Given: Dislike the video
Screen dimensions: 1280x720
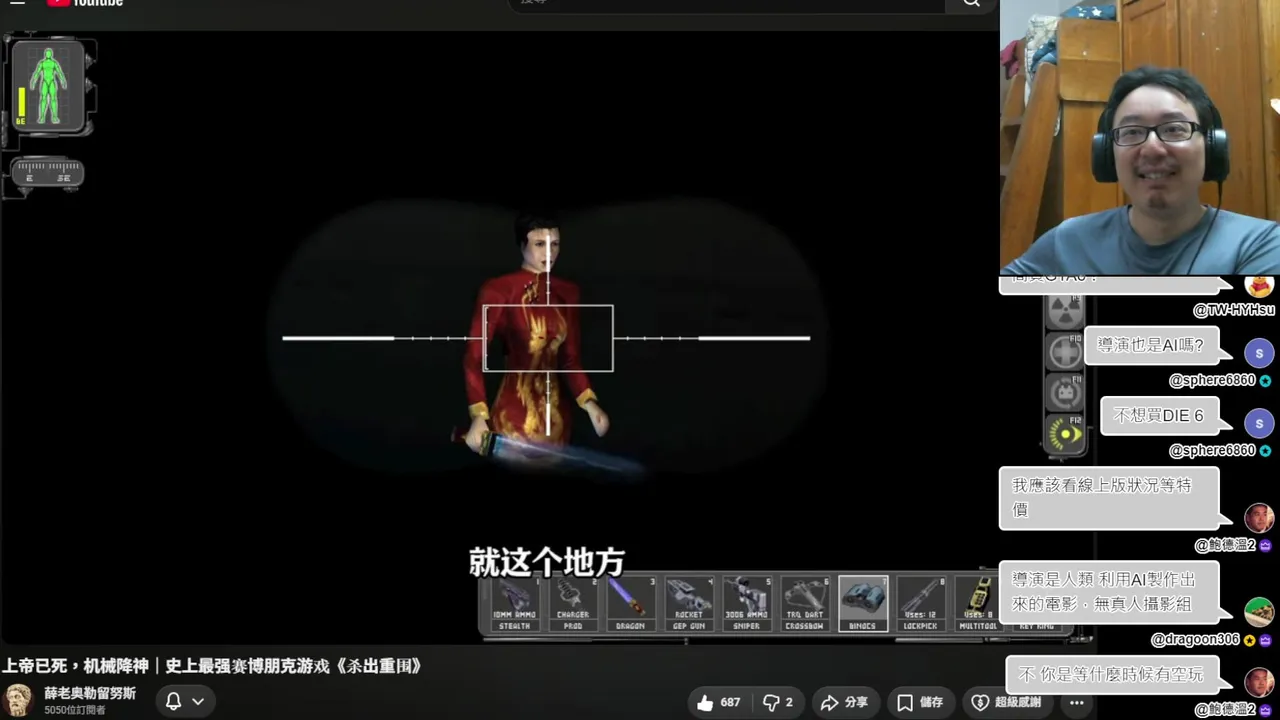Looking at the screenshot, I should tap(778, 702).
